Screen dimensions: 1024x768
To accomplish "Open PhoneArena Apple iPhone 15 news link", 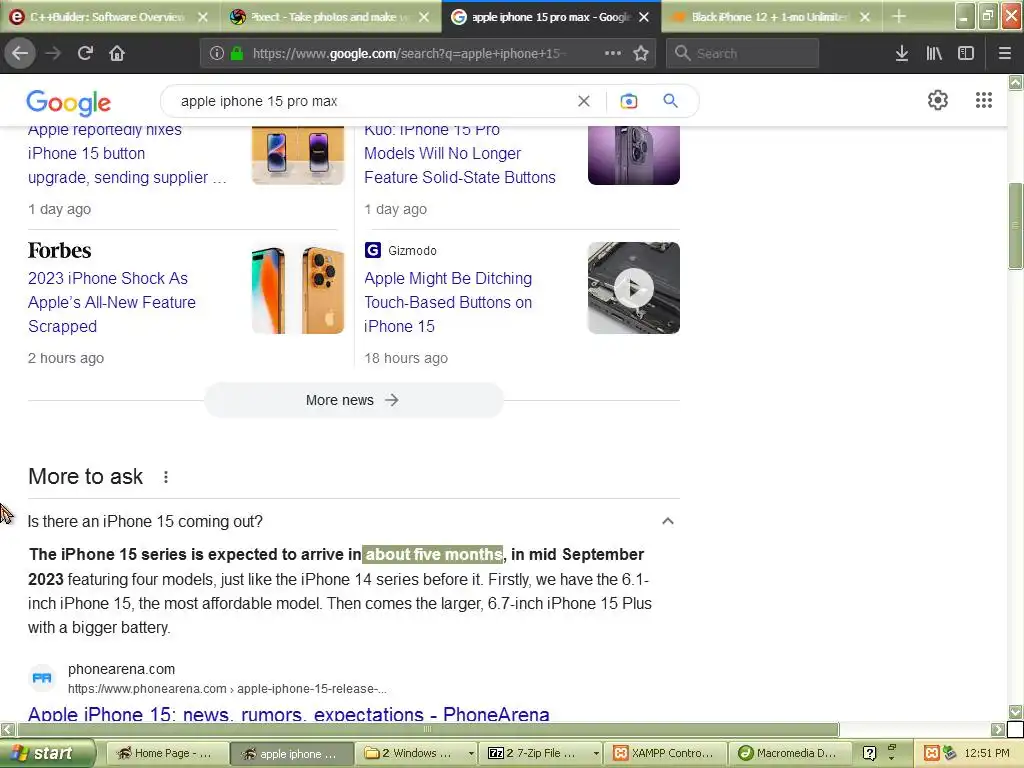I will 289,714.
